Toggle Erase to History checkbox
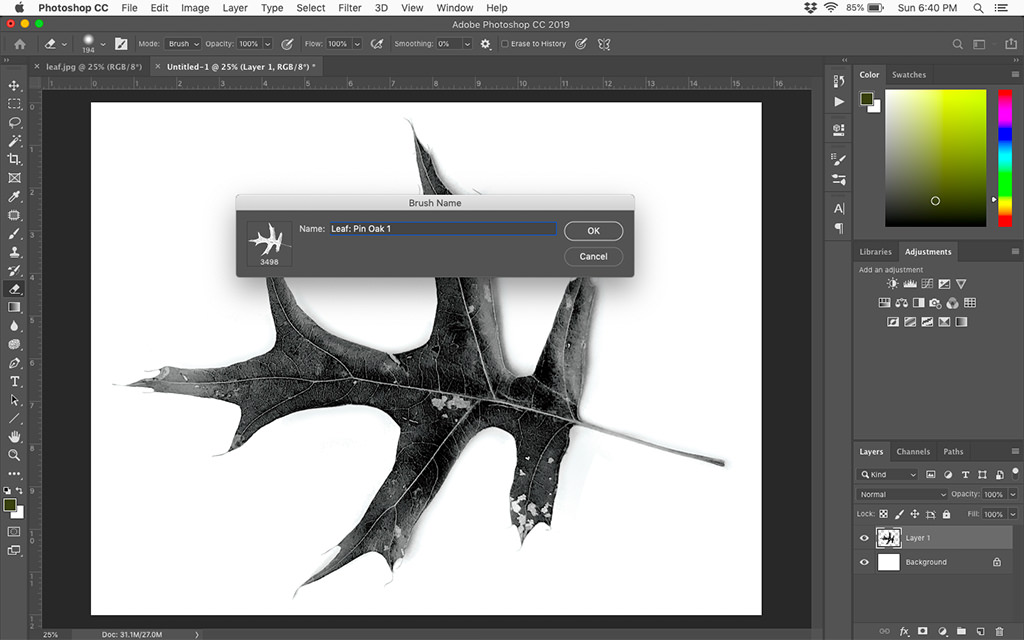Image resolution: width=1024 pixels, height=640 pixels. click(x=504, y=44)
